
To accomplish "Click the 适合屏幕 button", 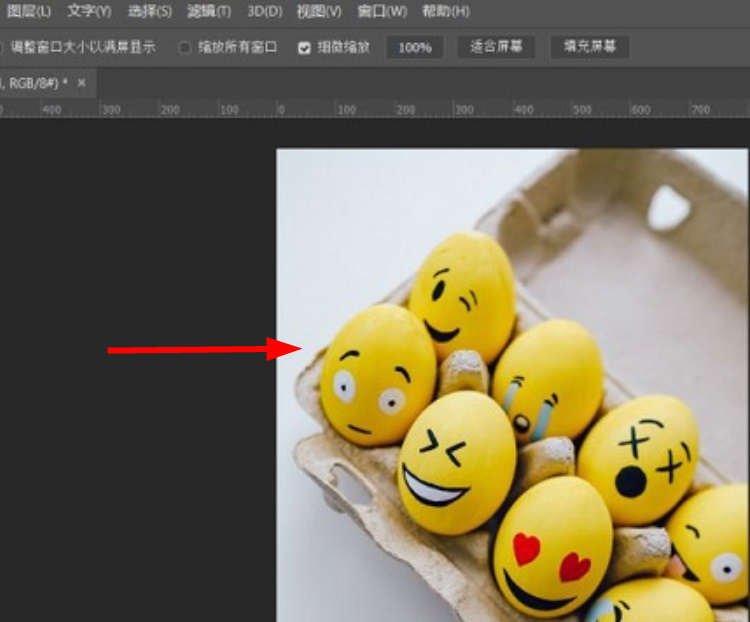I will point(496,47).
